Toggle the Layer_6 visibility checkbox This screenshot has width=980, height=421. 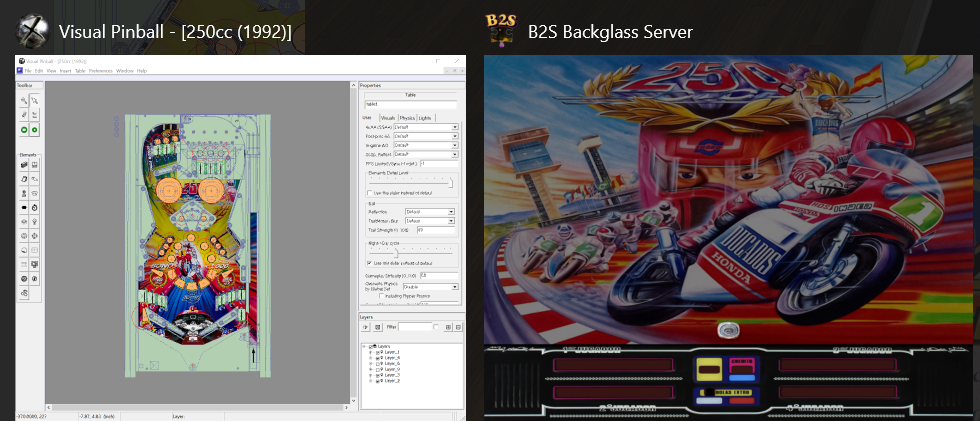pos(378,364)
